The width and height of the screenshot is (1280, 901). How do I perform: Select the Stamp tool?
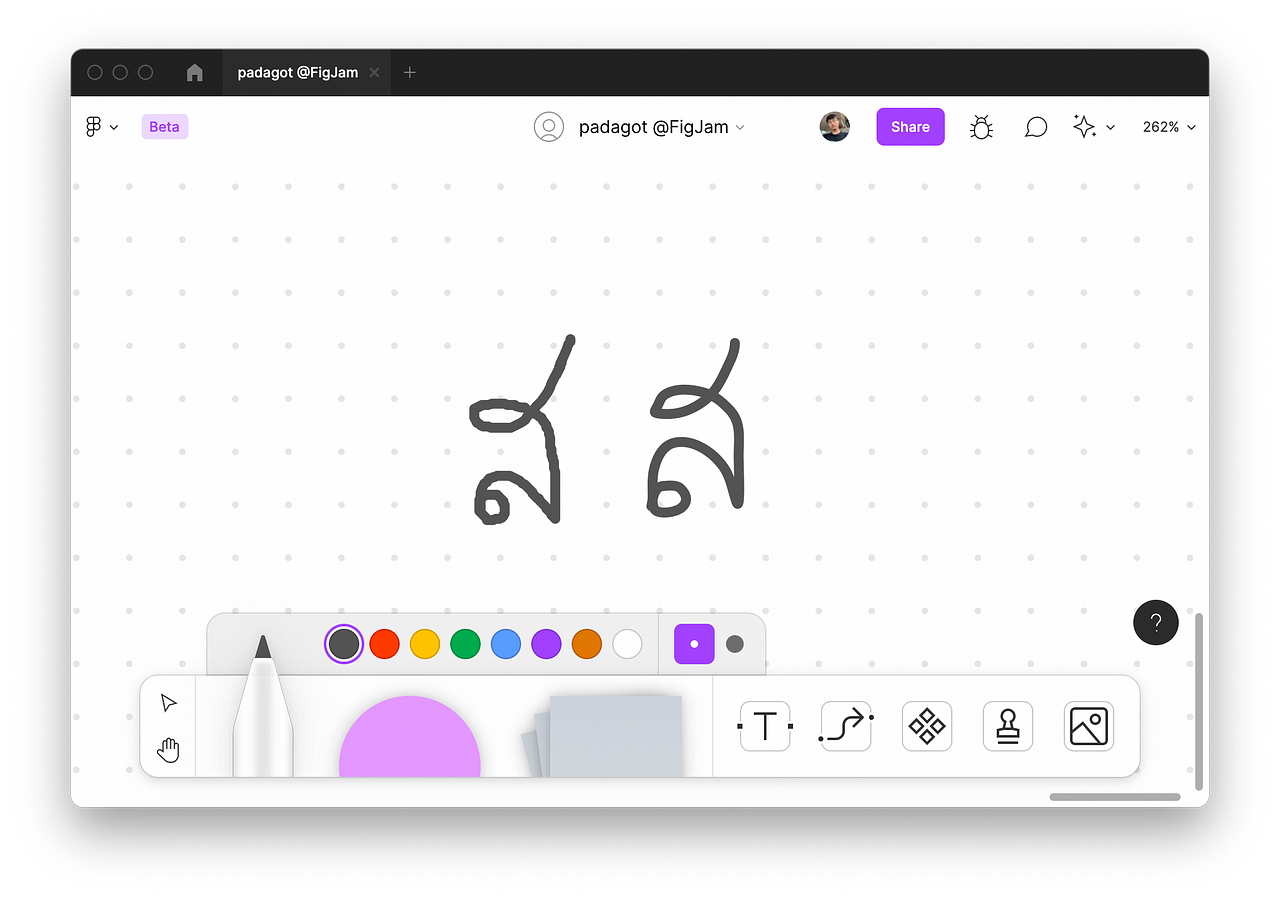tap(1008, 726)
